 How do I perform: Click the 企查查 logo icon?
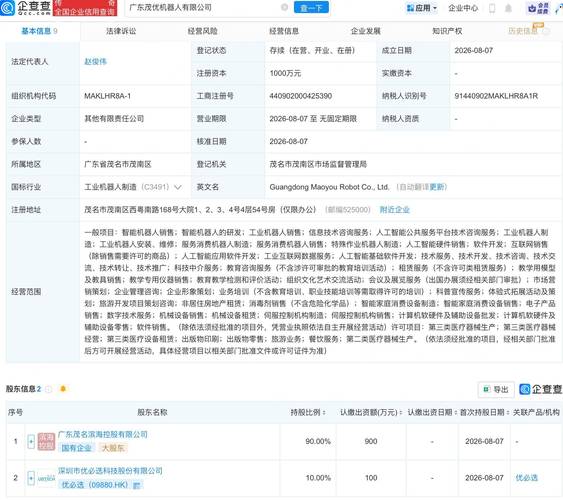tap(8, 8)
